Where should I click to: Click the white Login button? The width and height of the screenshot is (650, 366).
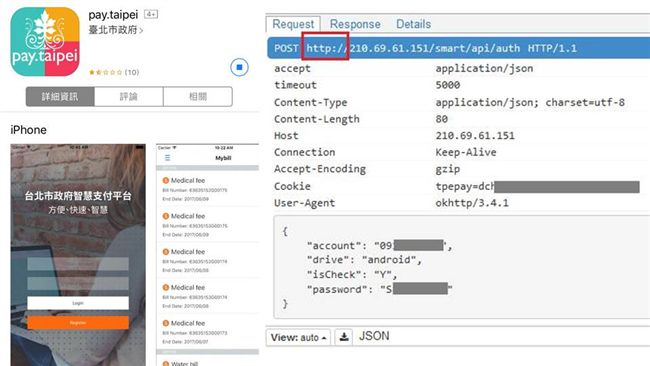click(x=78, y=303)
